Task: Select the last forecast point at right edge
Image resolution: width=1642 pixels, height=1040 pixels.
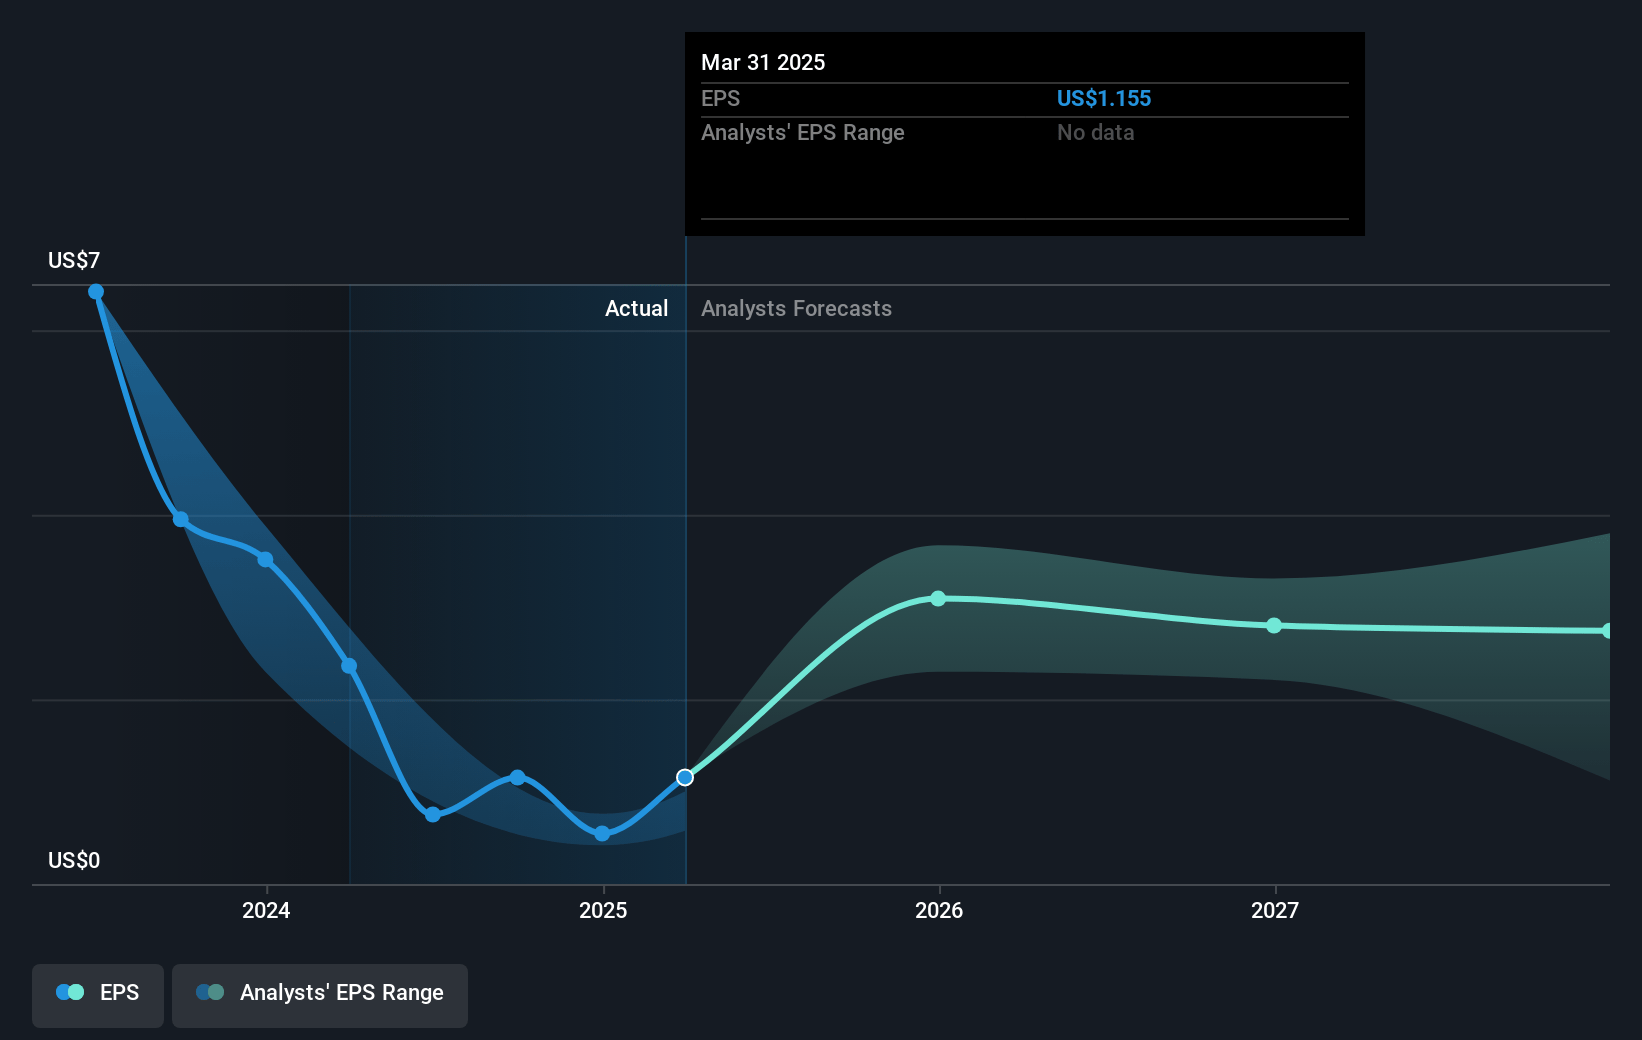Action: [x=1607, y=631]
